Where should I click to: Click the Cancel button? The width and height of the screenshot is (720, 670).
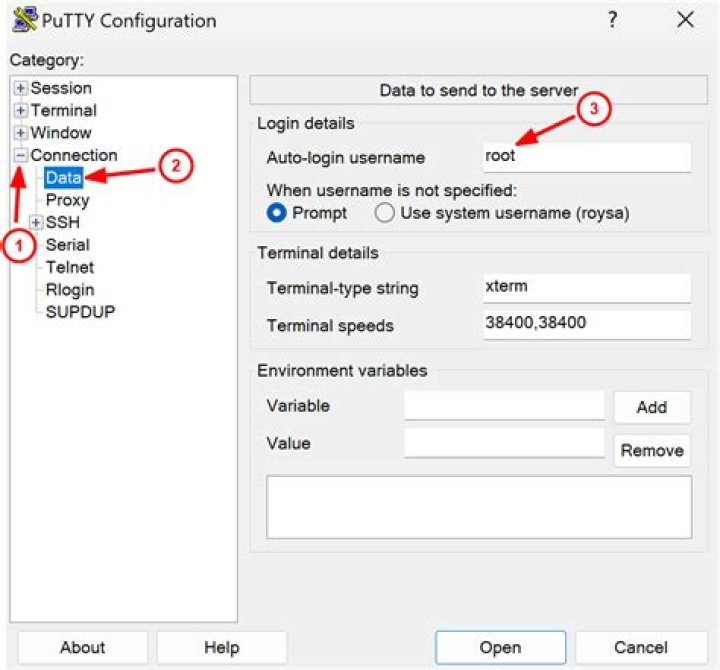point(641,647)
